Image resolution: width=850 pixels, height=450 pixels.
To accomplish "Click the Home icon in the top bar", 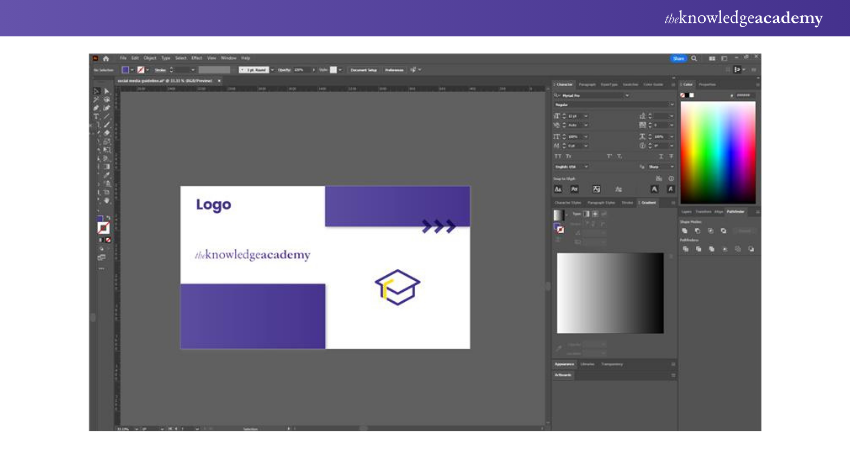I will coord(106,58).
